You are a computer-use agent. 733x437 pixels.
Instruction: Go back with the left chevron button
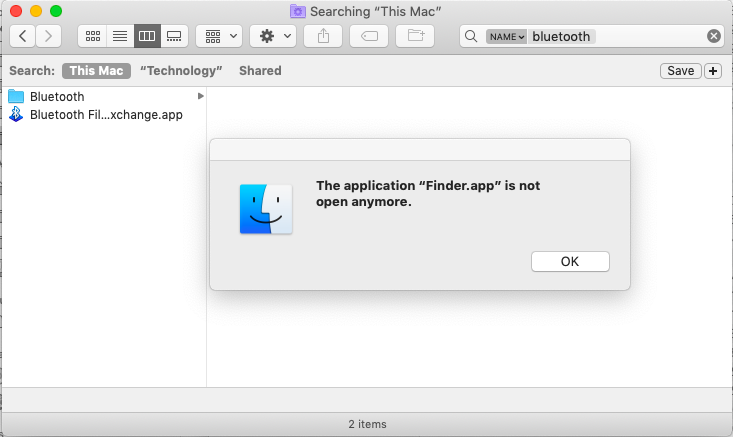[22, 36]
